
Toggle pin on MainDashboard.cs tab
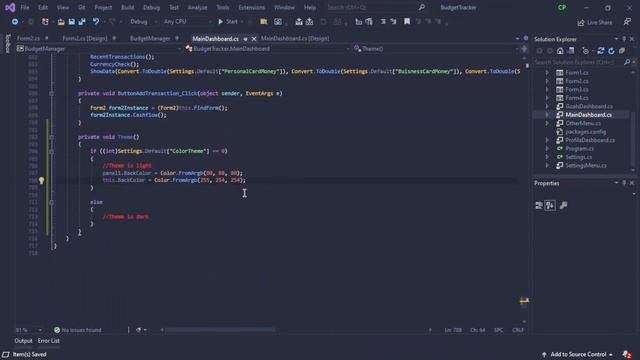(x=245, y=39)
